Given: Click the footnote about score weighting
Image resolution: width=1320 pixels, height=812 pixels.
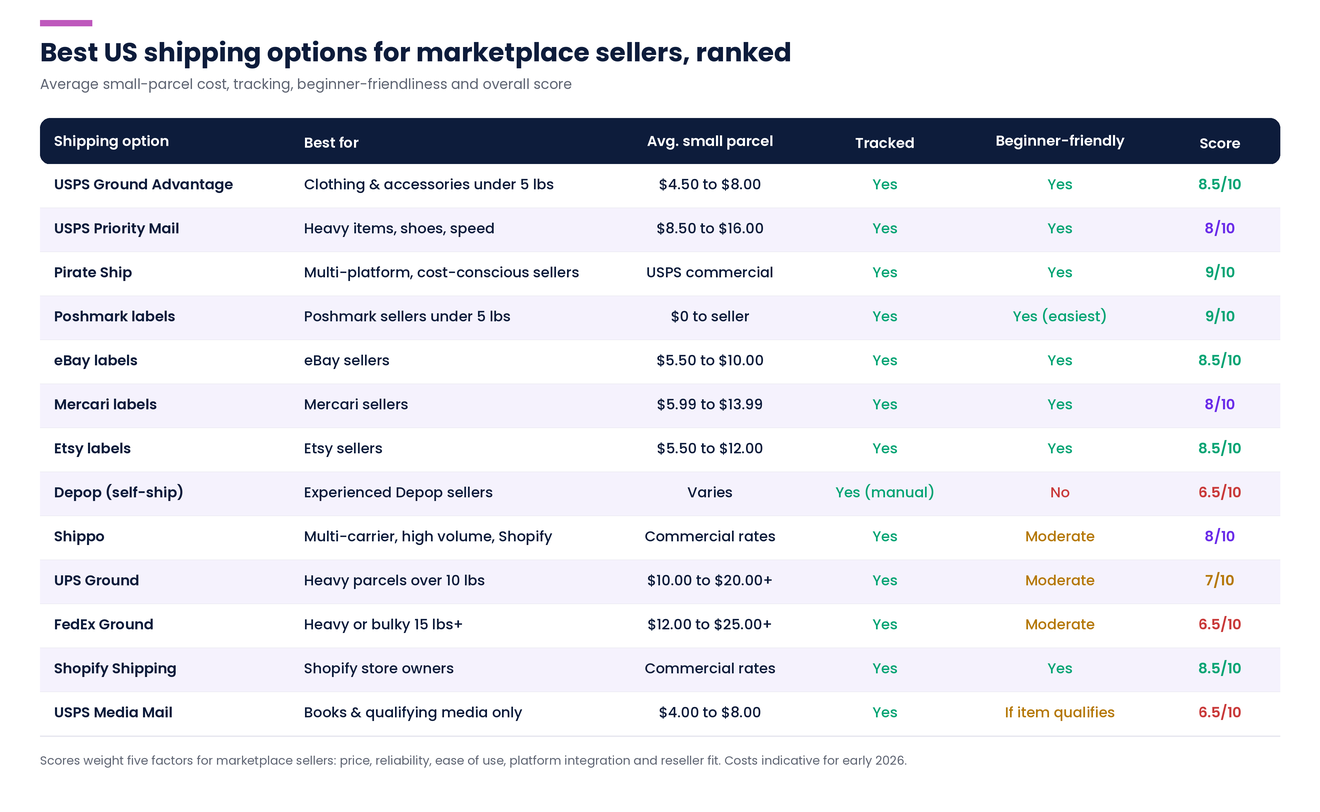Looking at the screenshot, I should click(x=473, y=760).
